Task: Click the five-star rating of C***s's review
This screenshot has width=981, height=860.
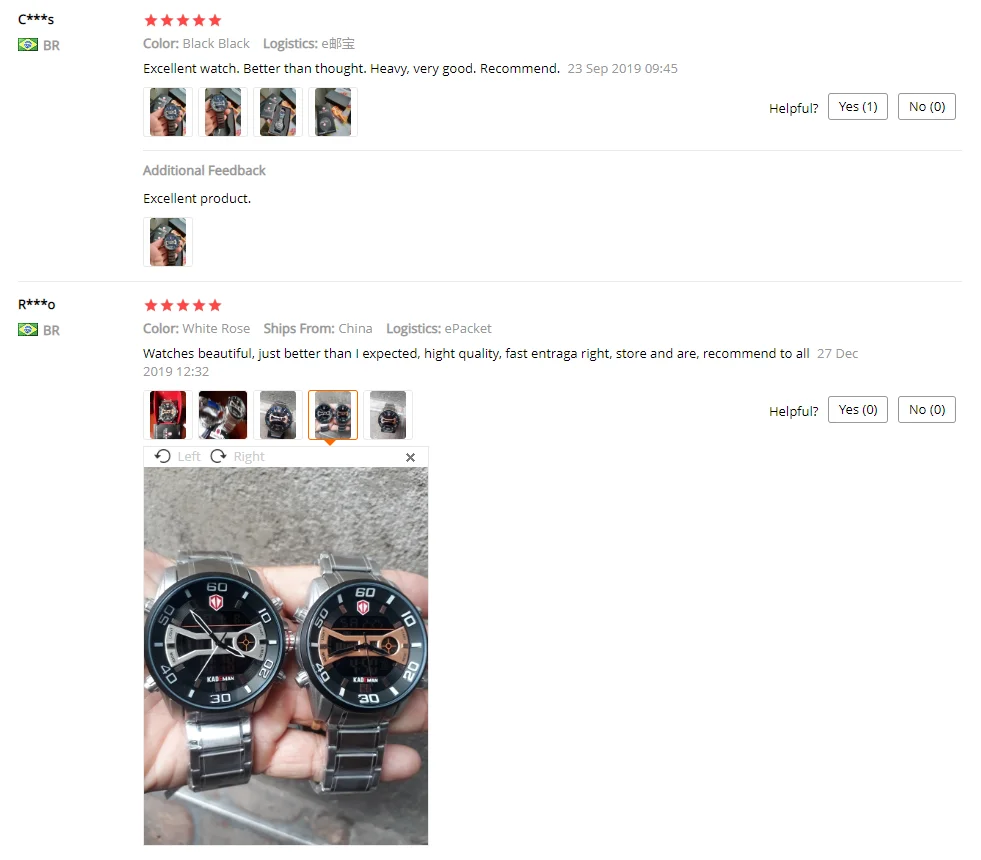Action: [183, 21]
